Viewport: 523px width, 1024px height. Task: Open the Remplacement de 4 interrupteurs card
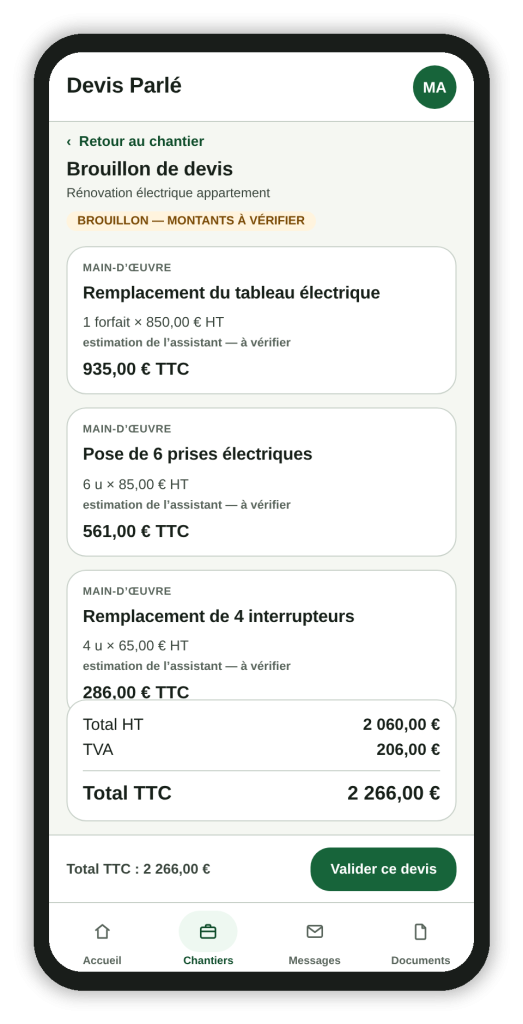click(x=261, y=635)
